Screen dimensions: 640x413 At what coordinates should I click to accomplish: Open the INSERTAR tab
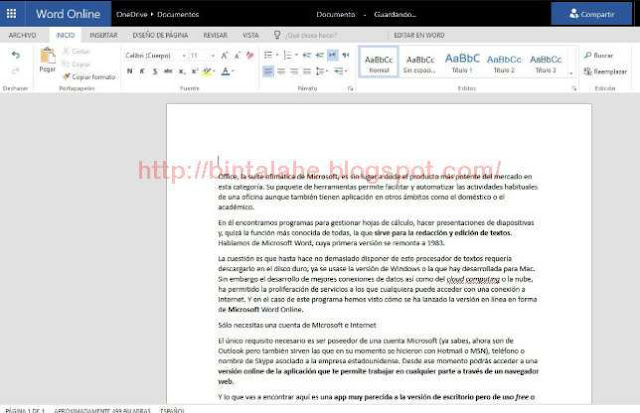103,36
